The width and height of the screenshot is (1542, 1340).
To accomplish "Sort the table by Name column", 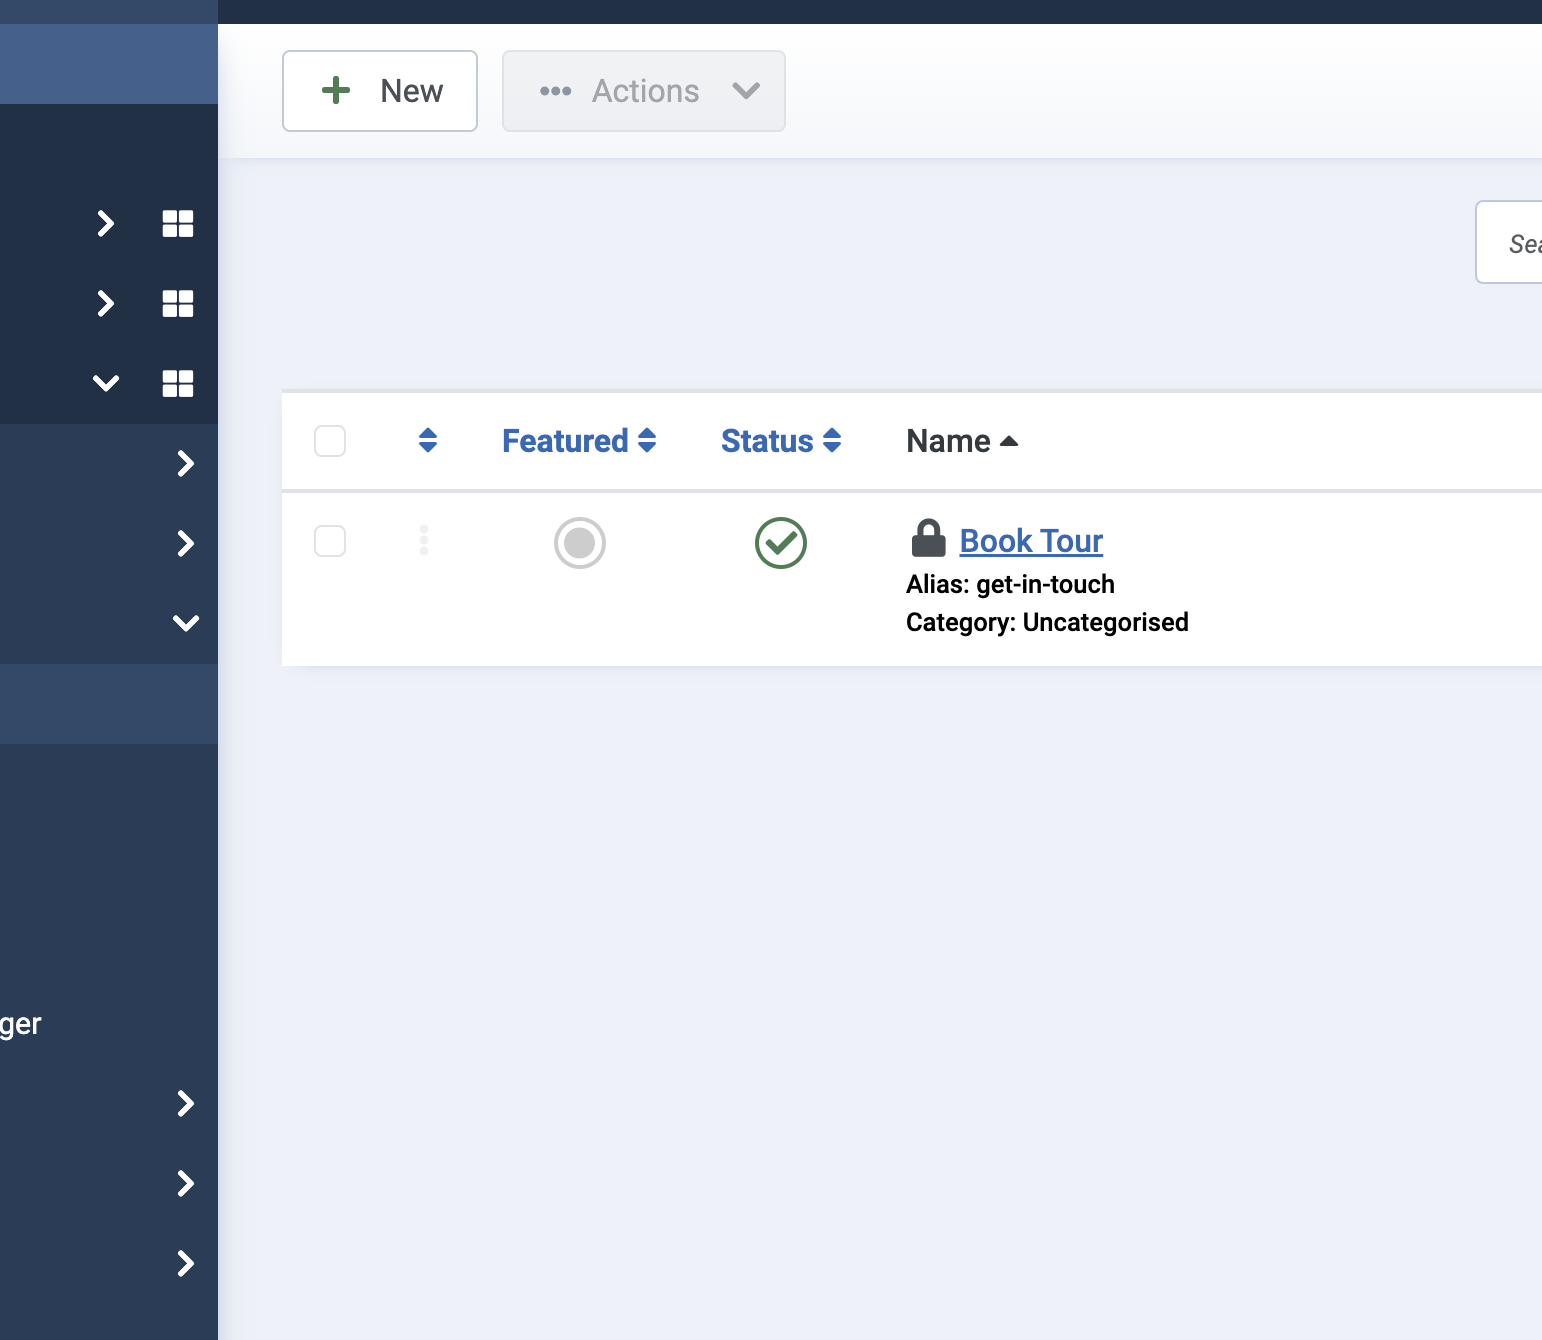I will pos(961,441).
